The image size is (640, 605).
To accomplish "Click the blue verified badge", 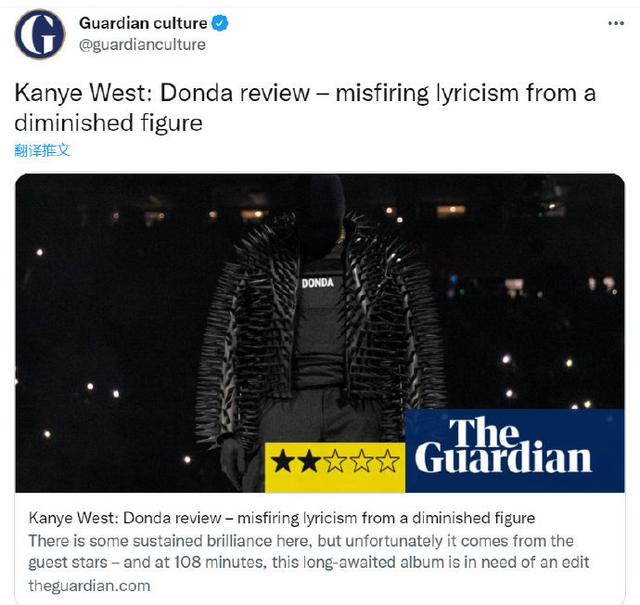I will click(220, 23).
